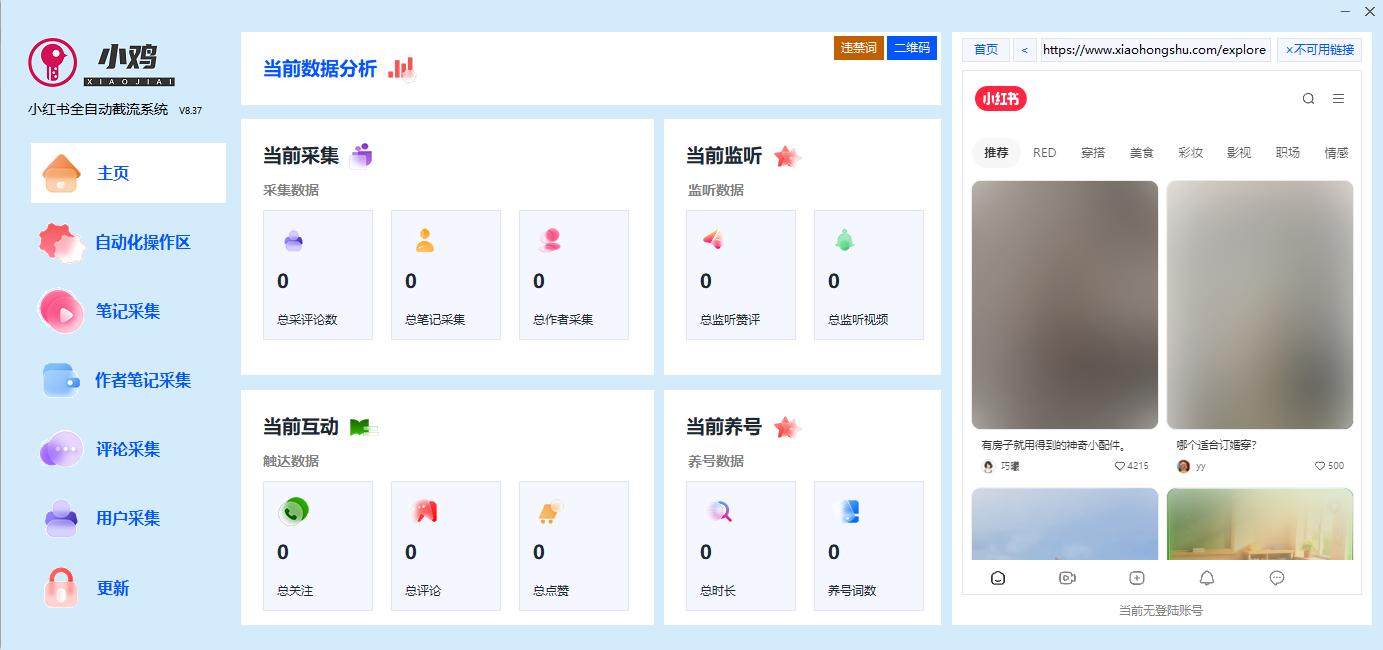Screen dimensions: 1383x650
Task: Select the 总关注 green phone icon
Action: (x=293, y=511)
